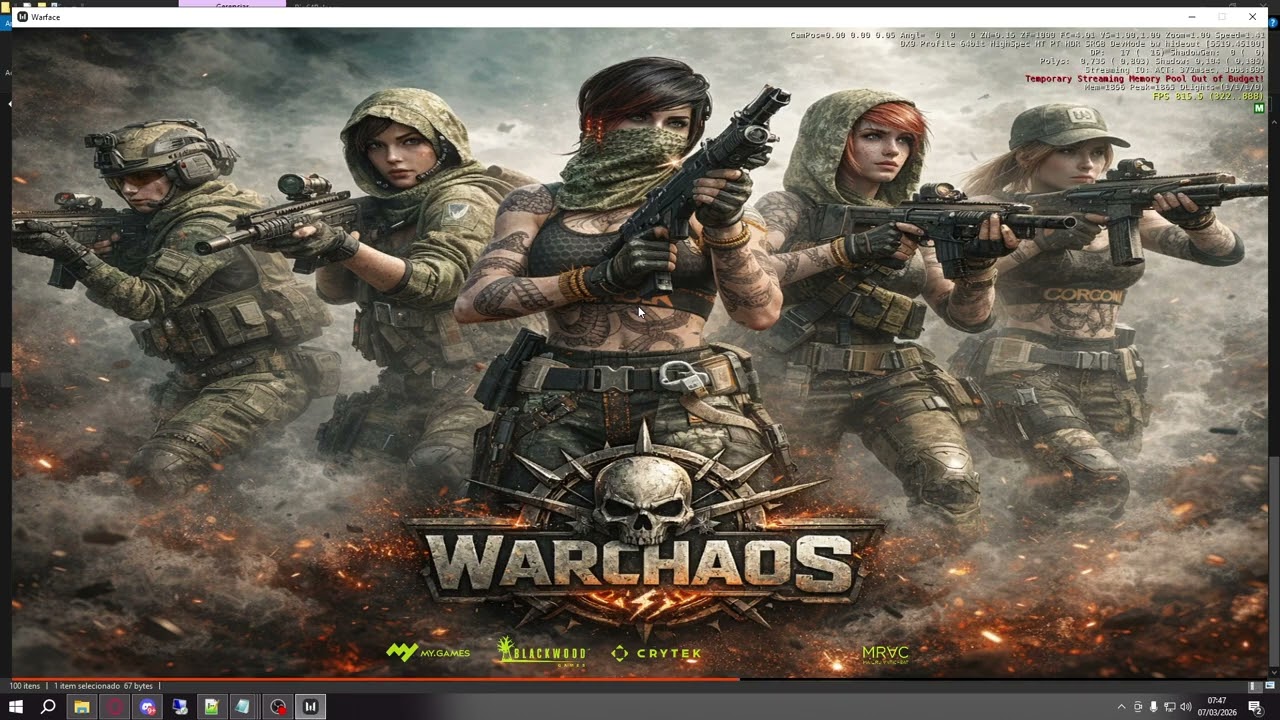The height and width of the screenshot is (720, 1280).
Task: Click '1 item selecionado 67 bytes' text
Action: [x=103, y=686]
